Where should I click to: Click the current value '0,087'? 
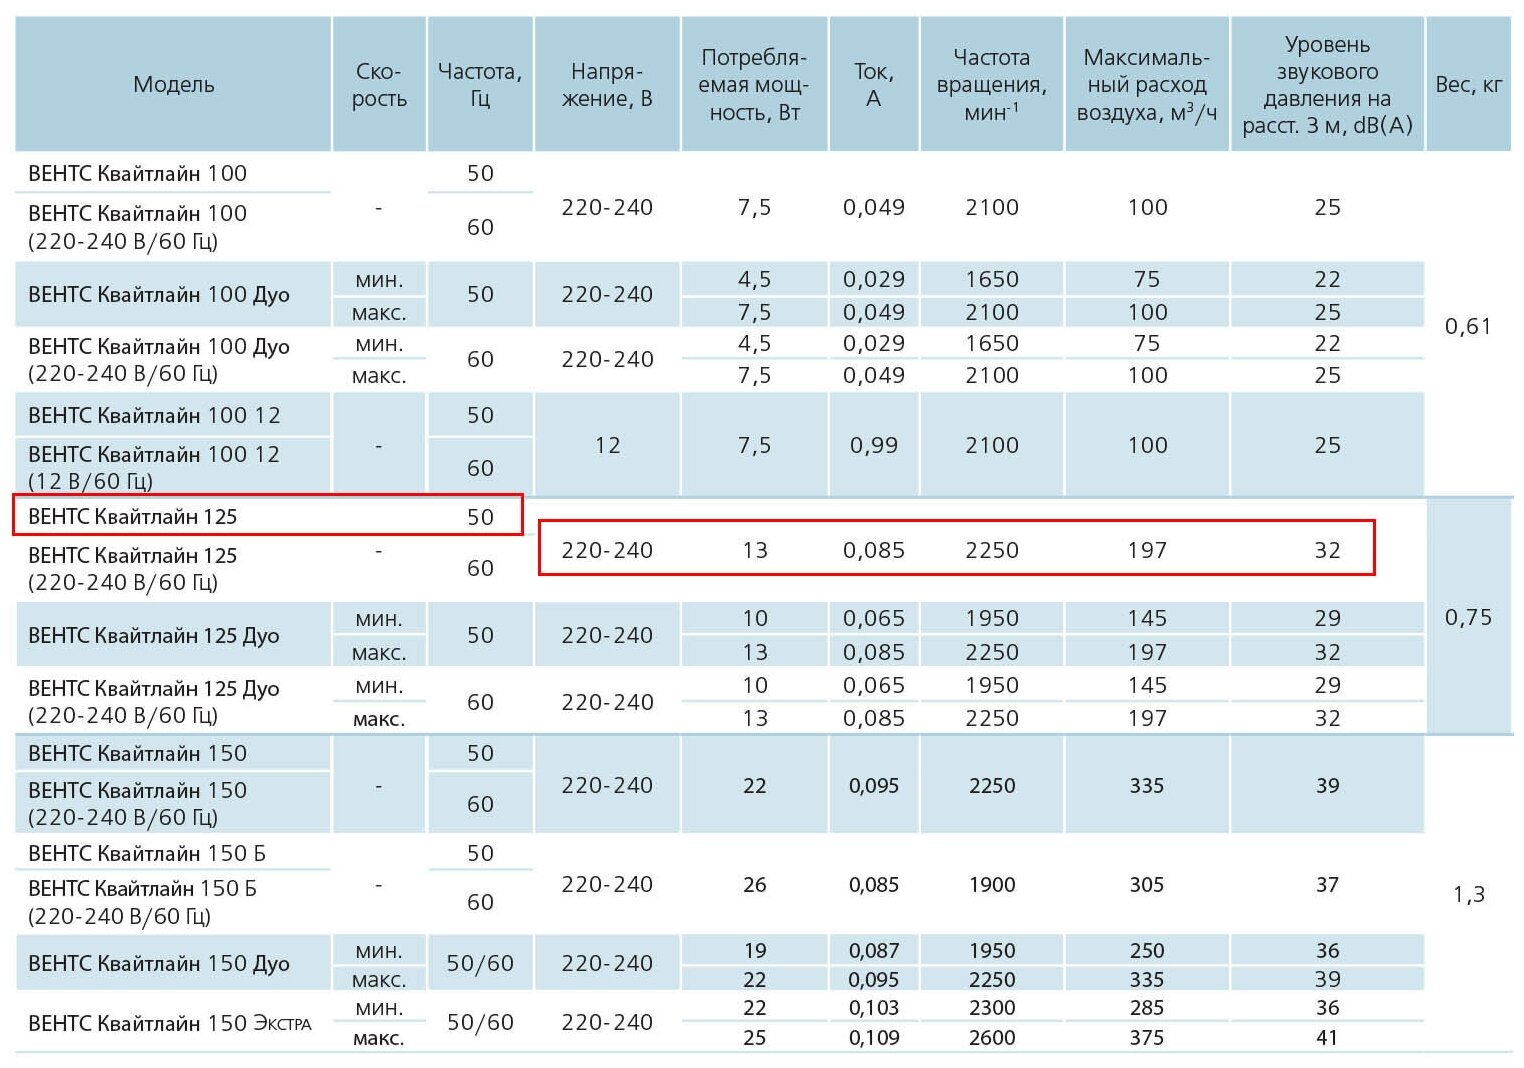tap(874, 950)
